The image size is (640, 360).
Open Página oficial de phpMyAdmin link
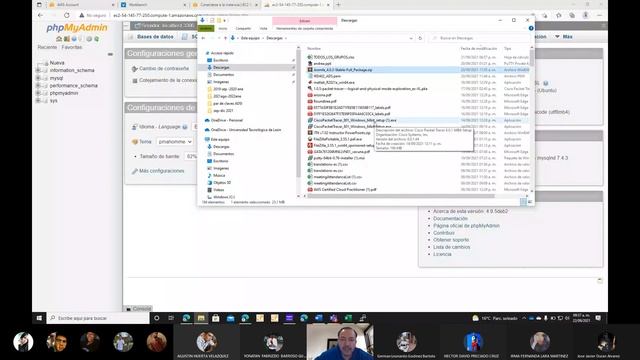point(467,226)
